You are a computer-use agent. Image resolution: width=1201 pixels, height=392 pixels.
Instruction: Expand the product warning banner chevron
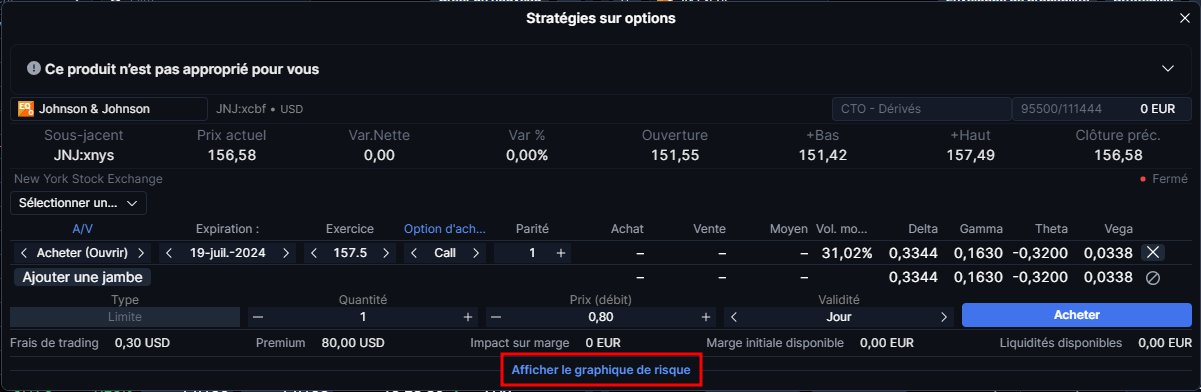tap(1167, 69)
